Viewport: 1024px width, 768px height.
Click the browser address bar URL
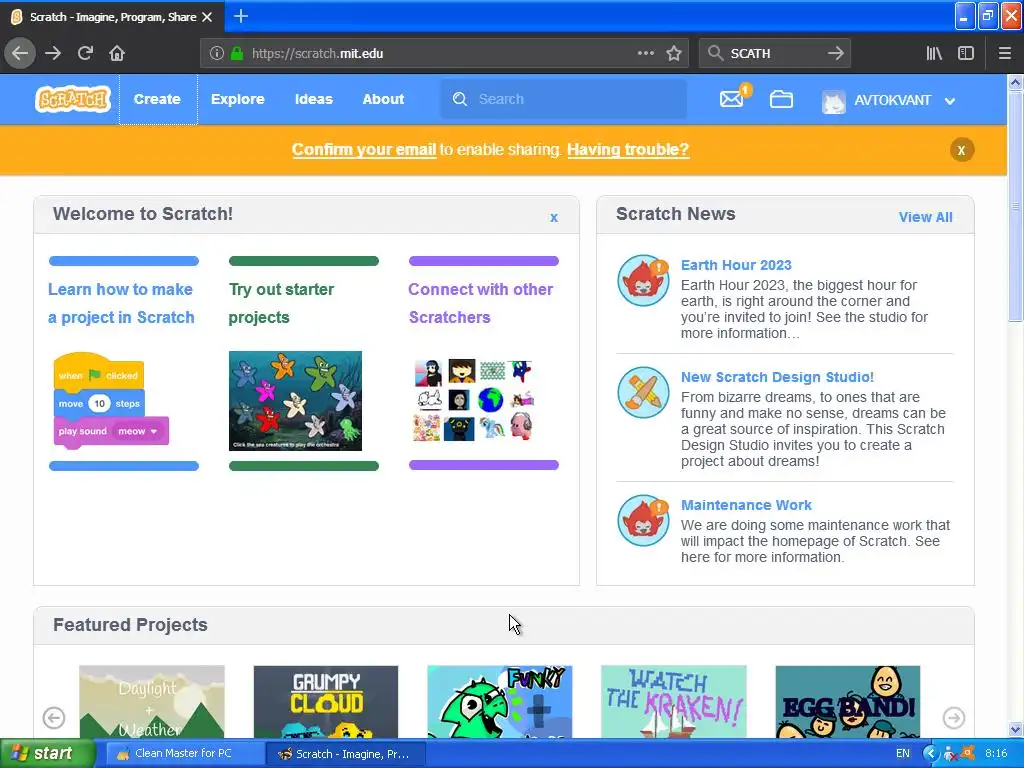point(317,54)
